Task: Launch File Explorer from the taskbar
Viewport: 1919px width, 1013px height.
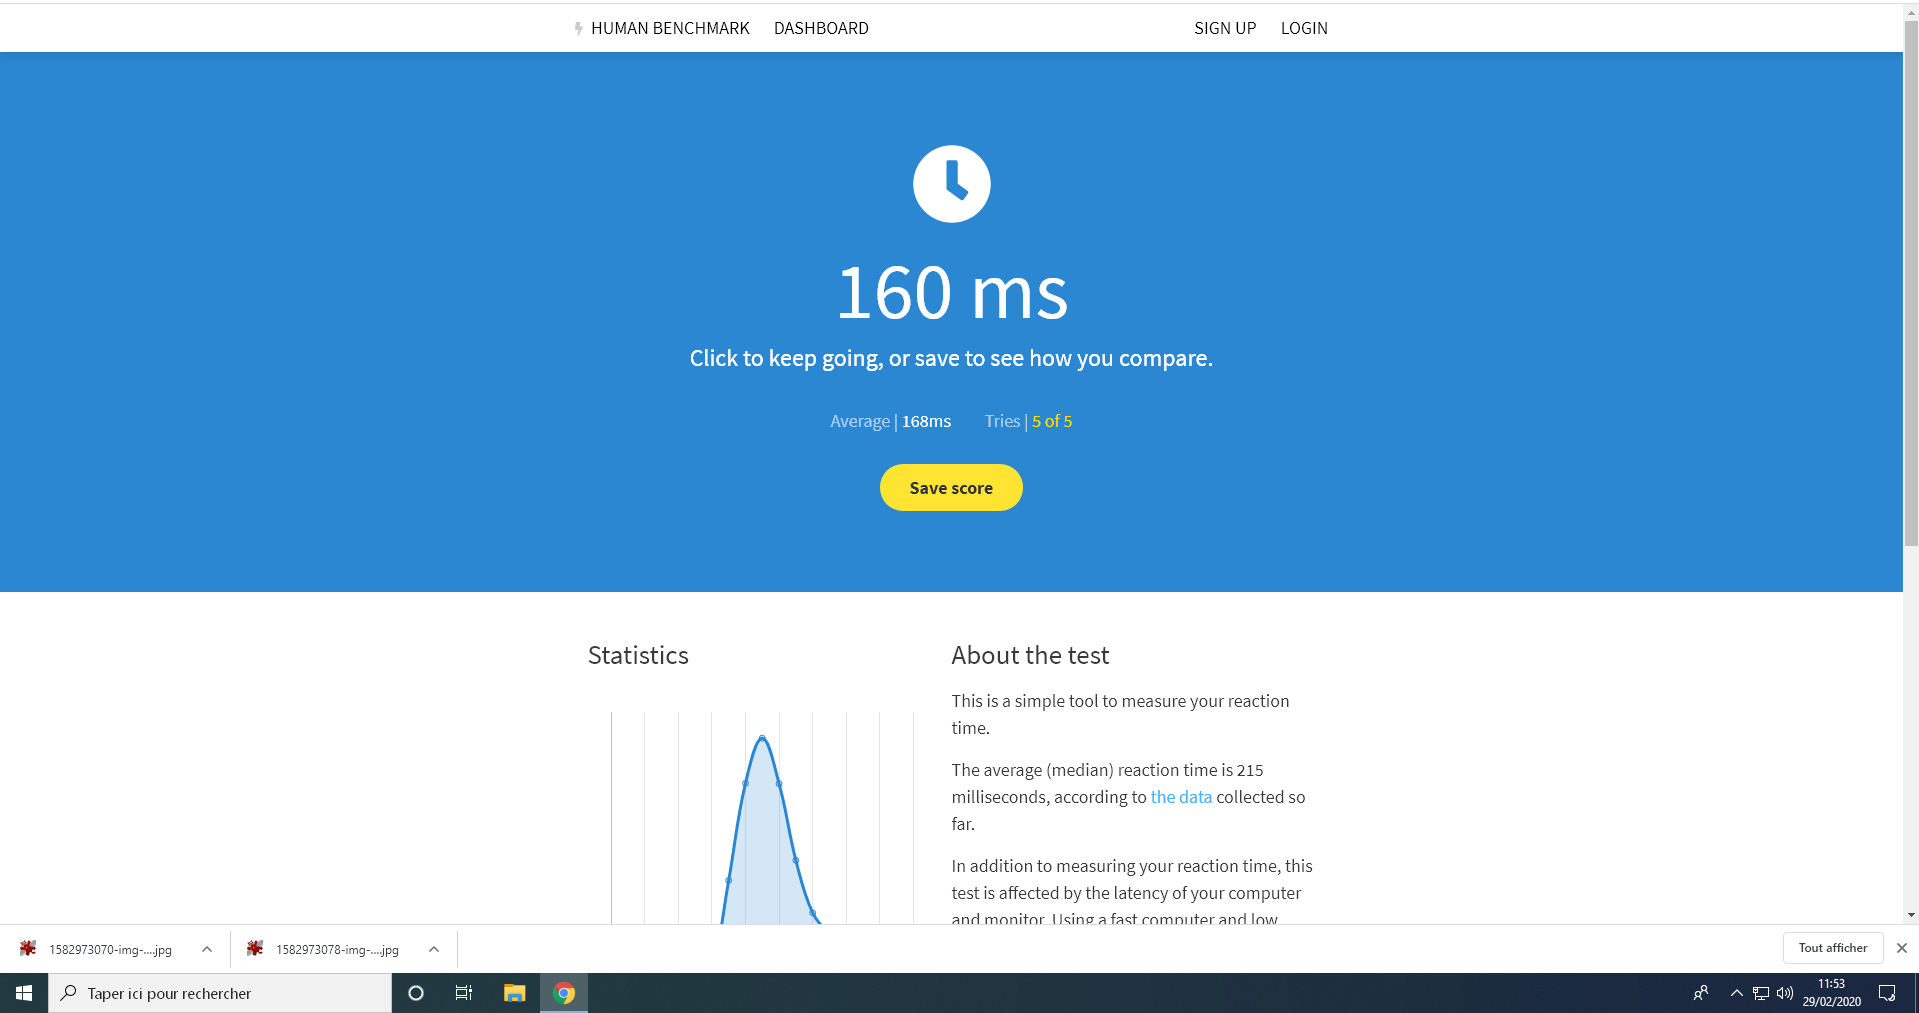Action: pyautogui.click(x=514, y=993)
